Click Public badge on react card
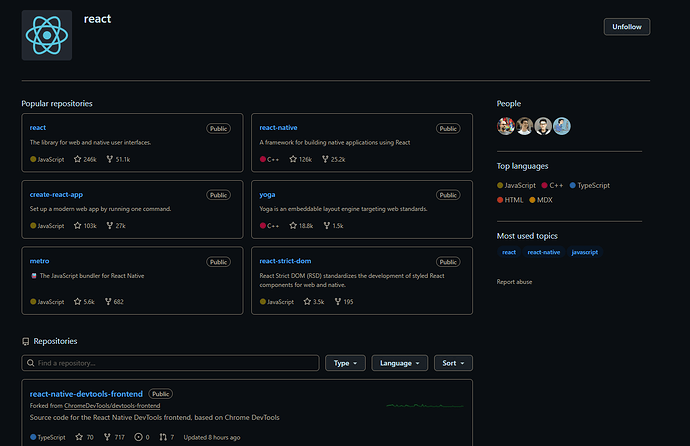The width and height of the screenshot is (690, 446). pos(218,128)
